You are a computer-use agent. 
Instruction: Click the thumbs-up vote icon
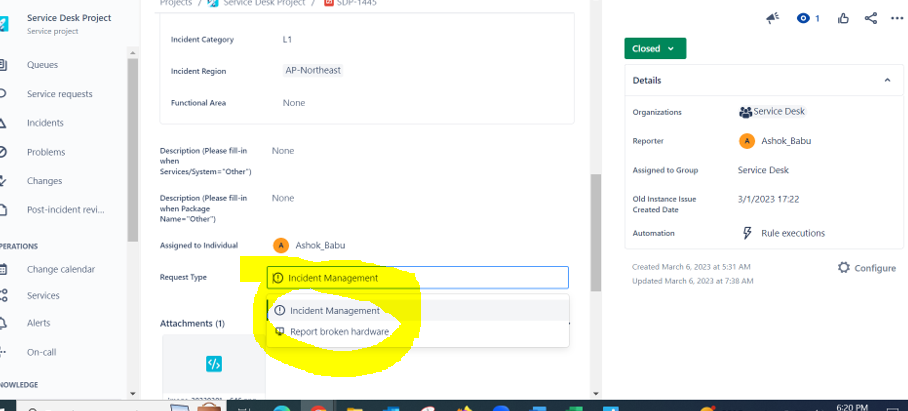(843, 19)
